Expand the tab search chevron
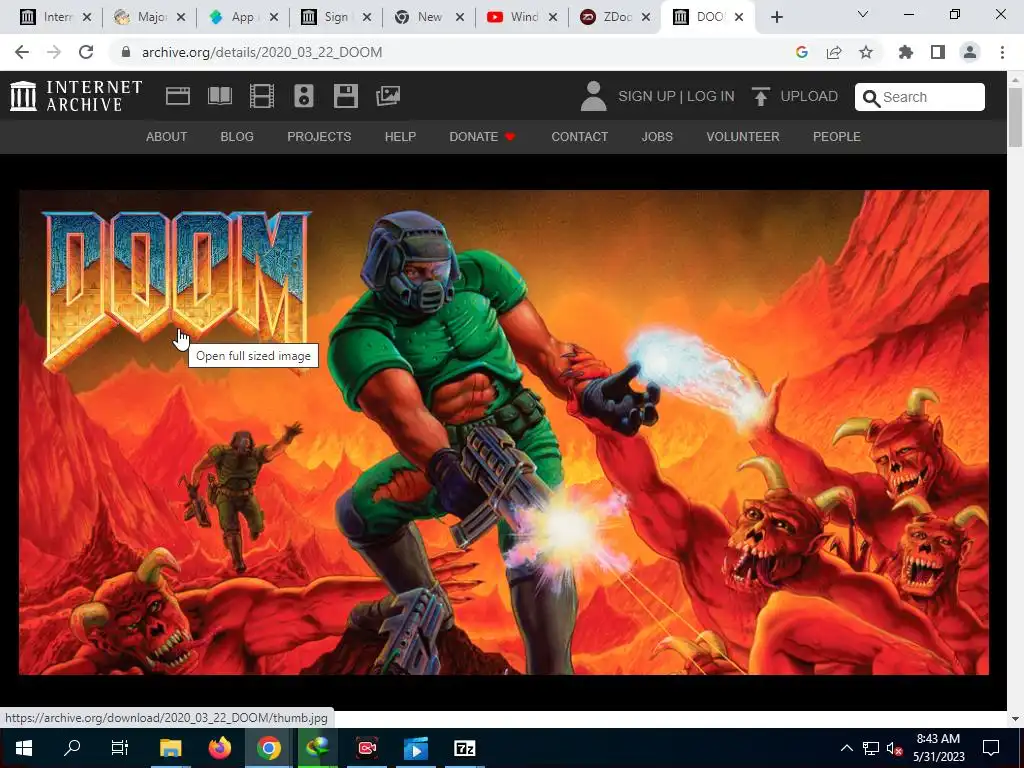 863,14
